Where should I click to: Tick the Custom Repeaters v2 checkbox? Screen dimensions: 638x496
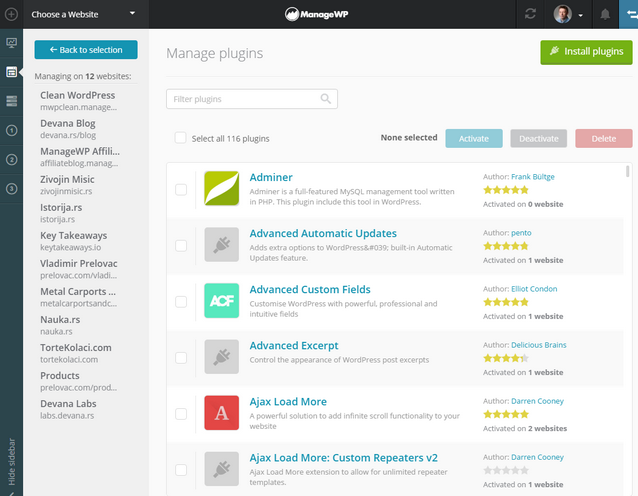click(x=181, y=470)
